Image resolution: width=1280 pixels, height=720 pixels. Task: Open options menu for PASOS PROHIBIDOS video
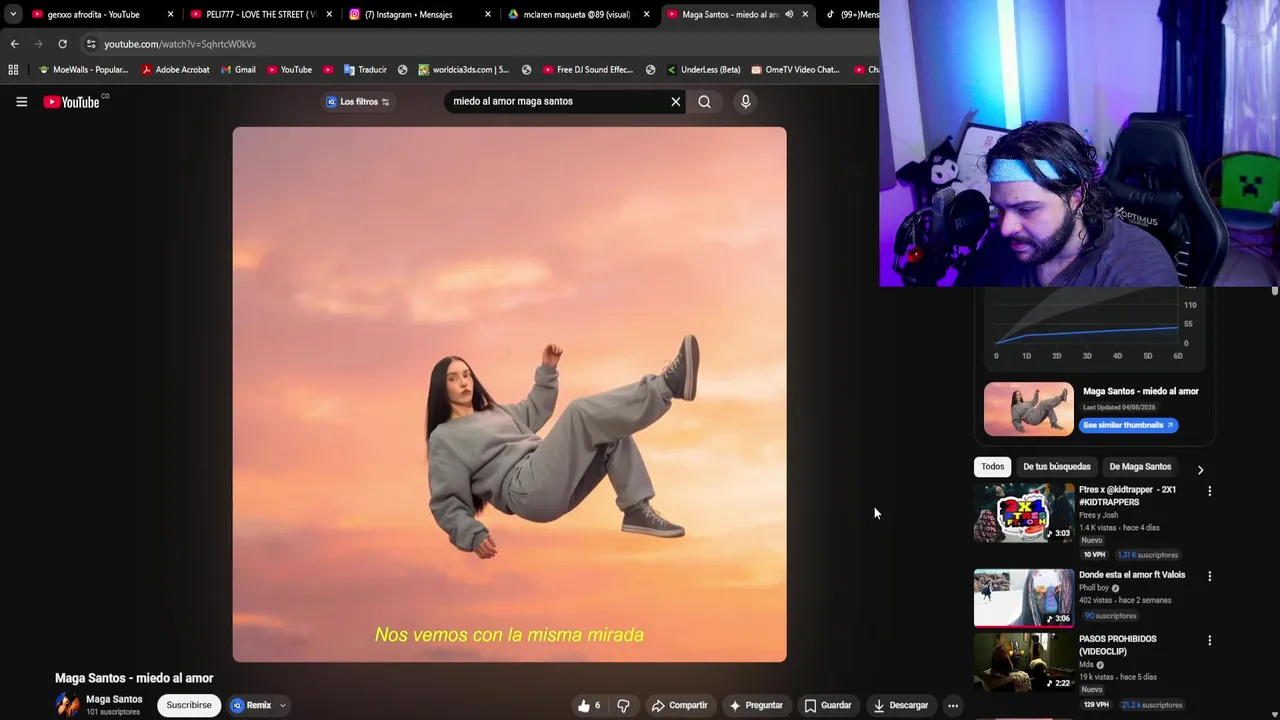coord(1209,641)
